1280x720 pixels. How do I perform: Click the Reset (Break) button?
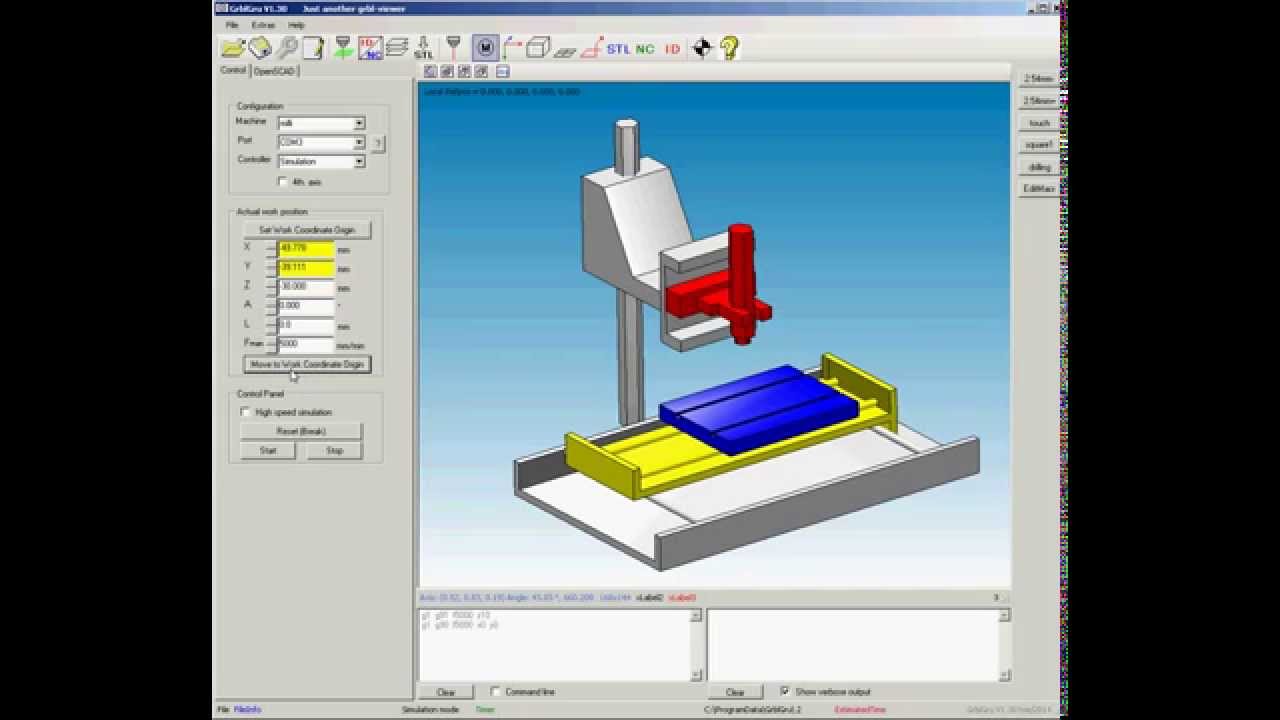tap(301, 431)
